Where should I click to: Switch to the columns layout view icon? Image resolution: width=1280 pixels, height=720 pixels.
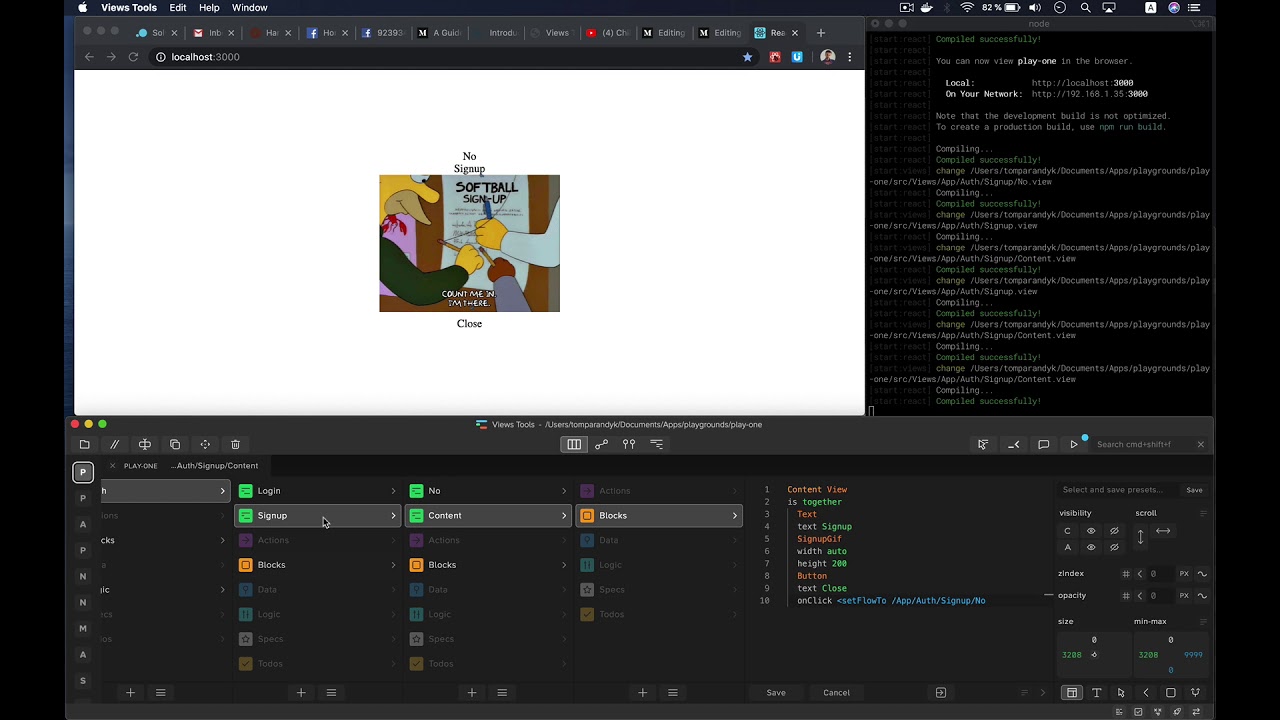coord(574,444)
